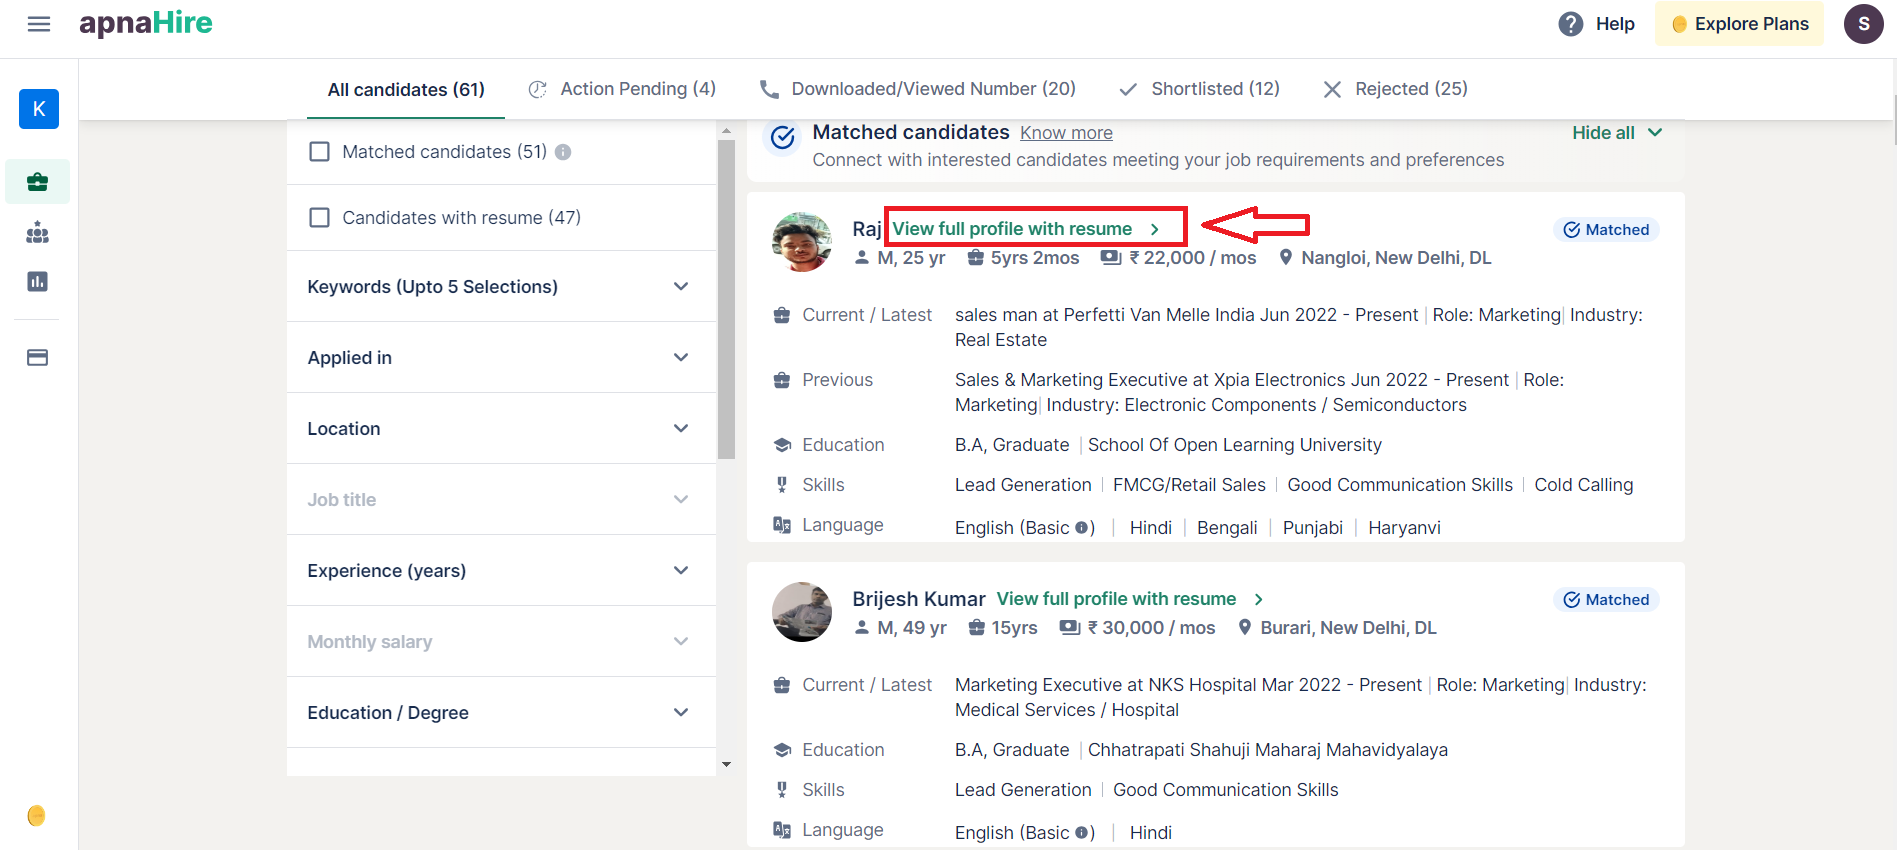Open the Shortlisted (12) tab
Screen dimensions: 1897x850
(x=1199, y=89)
